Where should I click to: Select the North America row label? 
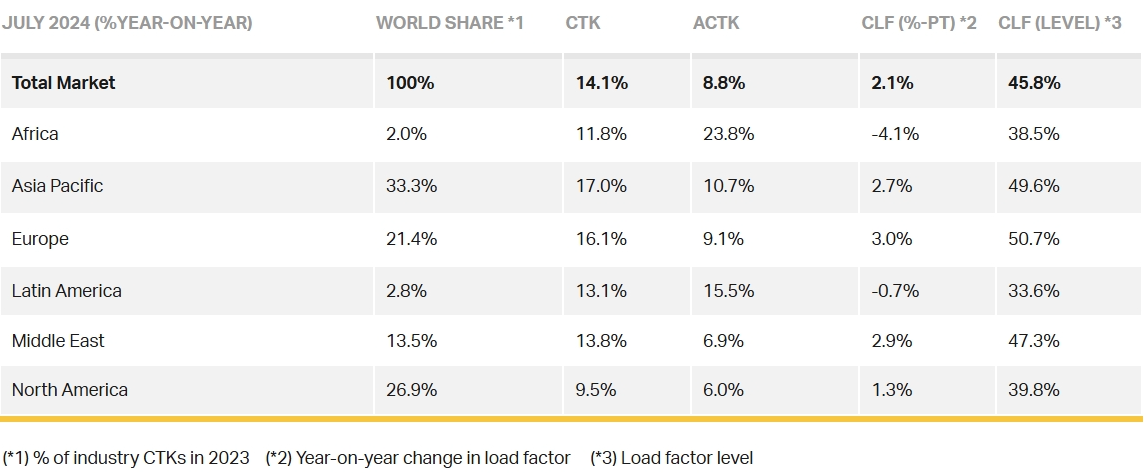[x=70, y=390]
